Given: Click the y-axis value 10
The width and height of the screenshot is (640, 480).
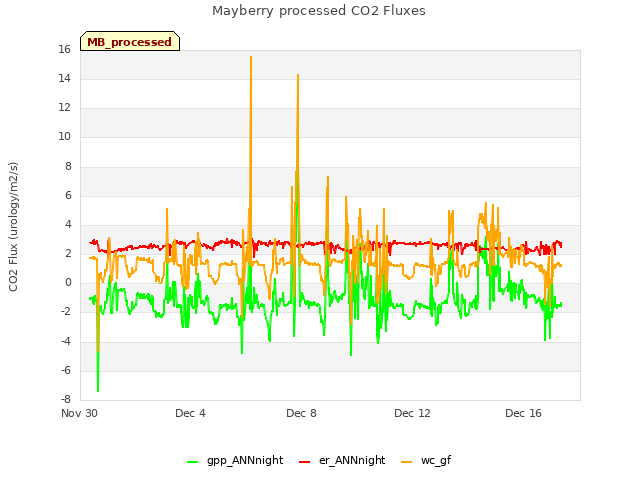Looking at the screenshot, I should (64, 136).
